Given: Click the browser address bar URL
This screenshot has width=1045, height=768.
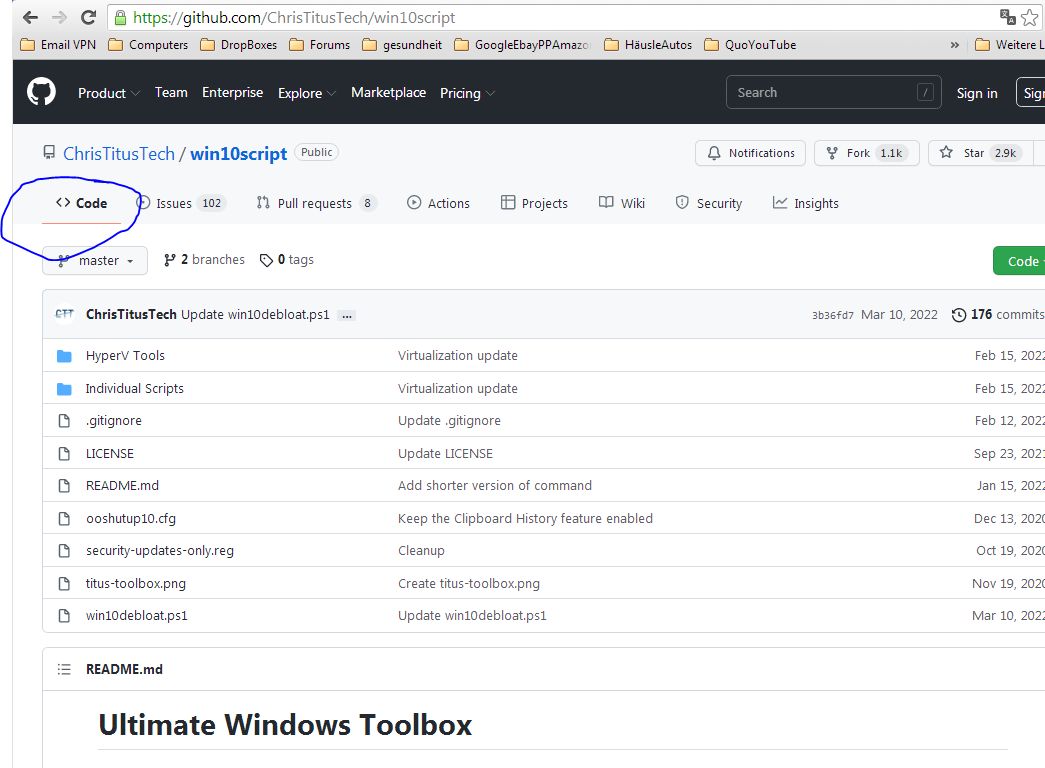Looking at the screenshot, I should pyautogui.click(x=294, y=17).
